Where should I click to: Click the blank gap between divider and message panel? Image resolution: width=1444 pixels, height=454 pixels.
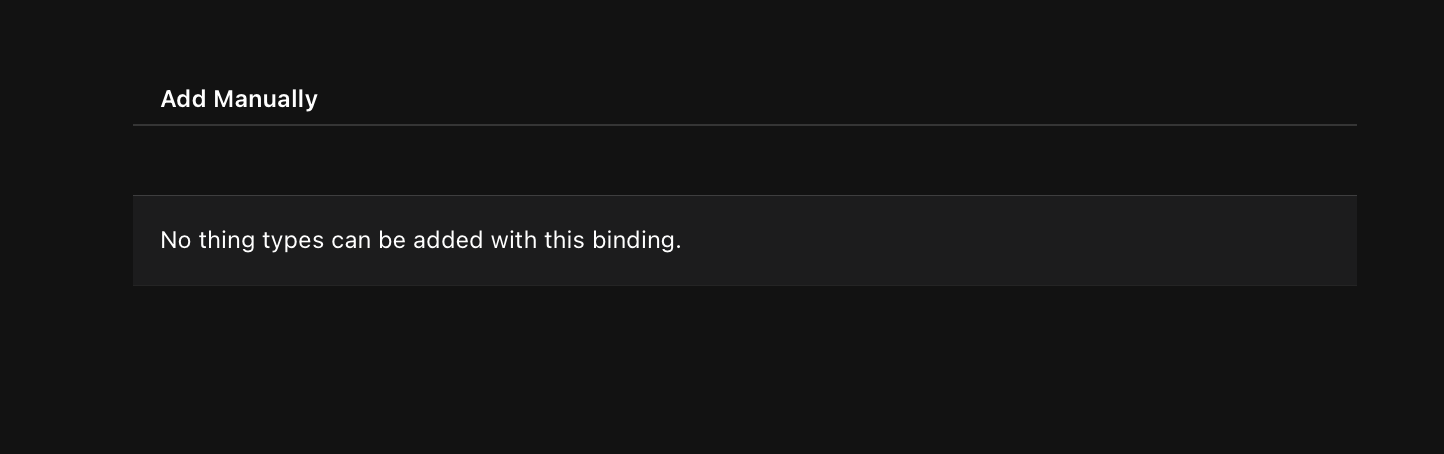click(x=744, y=160)
